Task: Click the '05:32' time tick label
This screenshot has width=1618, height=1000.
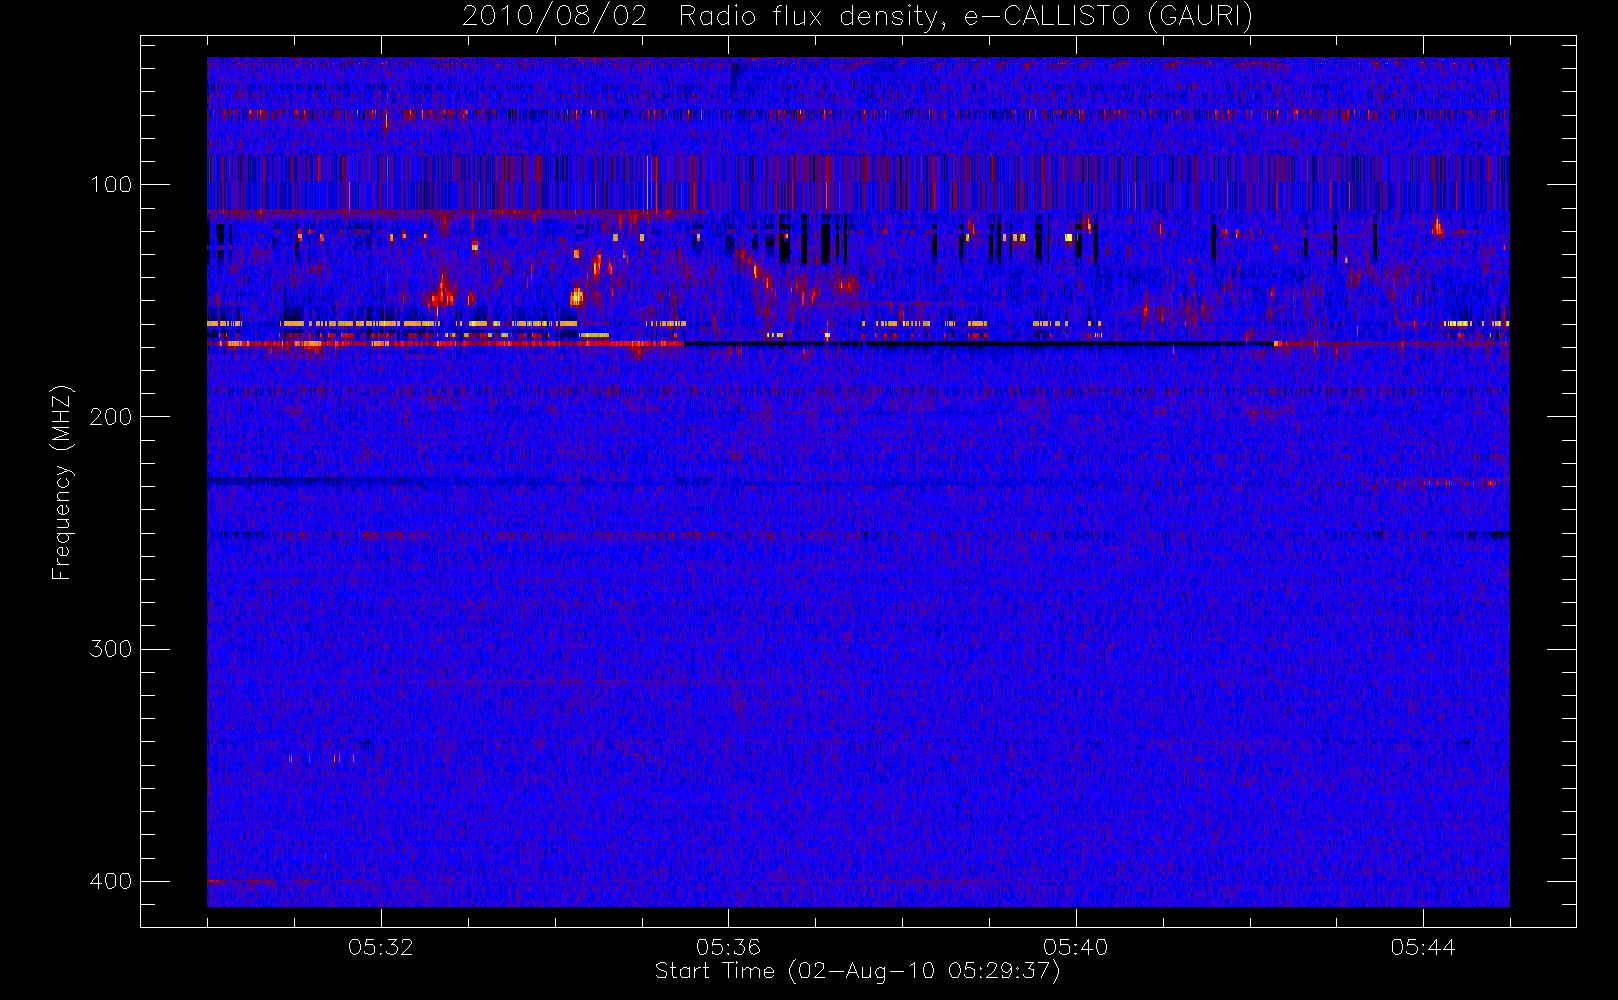Action: (381, 947)
